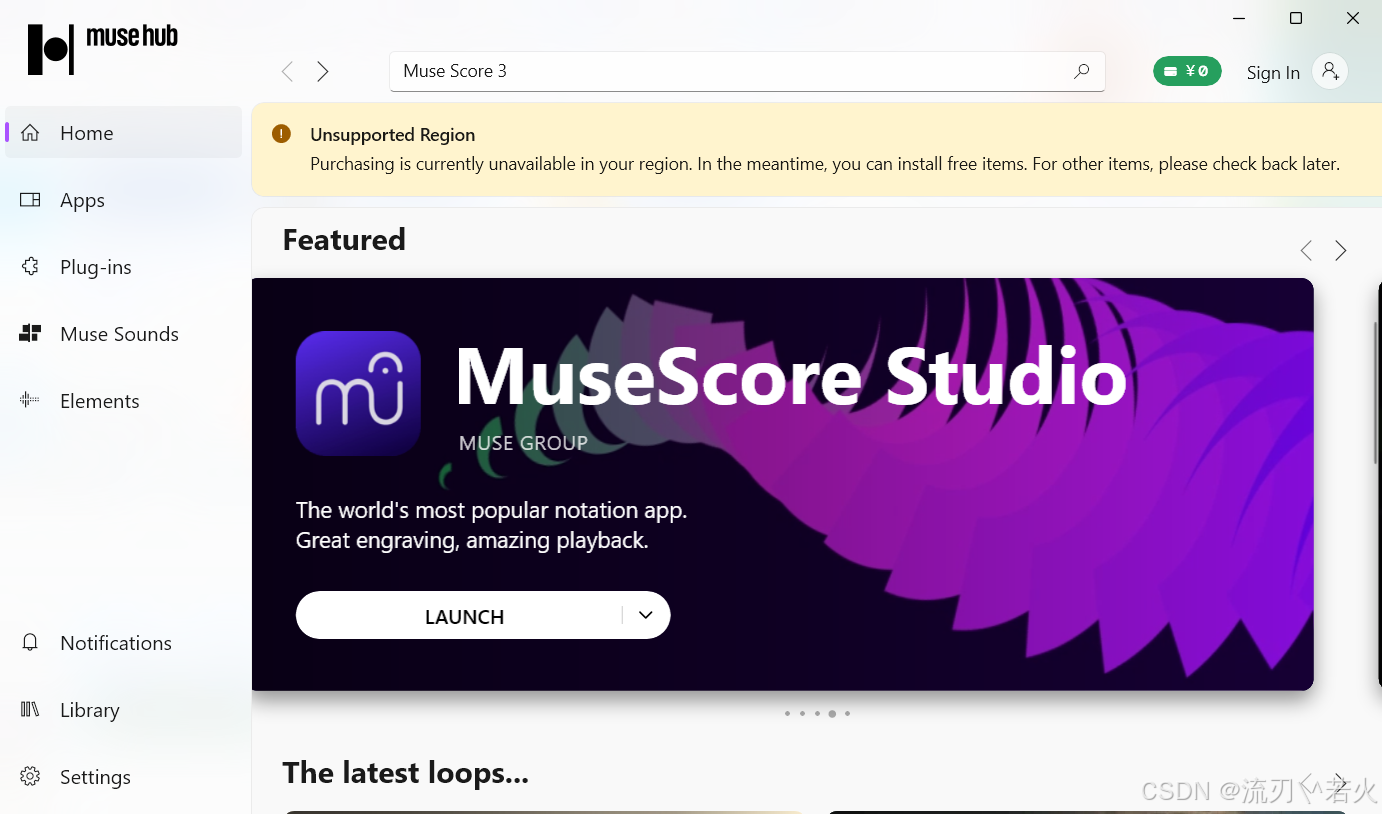
Task: Click the MuseScore Studio app icon
Action: [358, 393]
